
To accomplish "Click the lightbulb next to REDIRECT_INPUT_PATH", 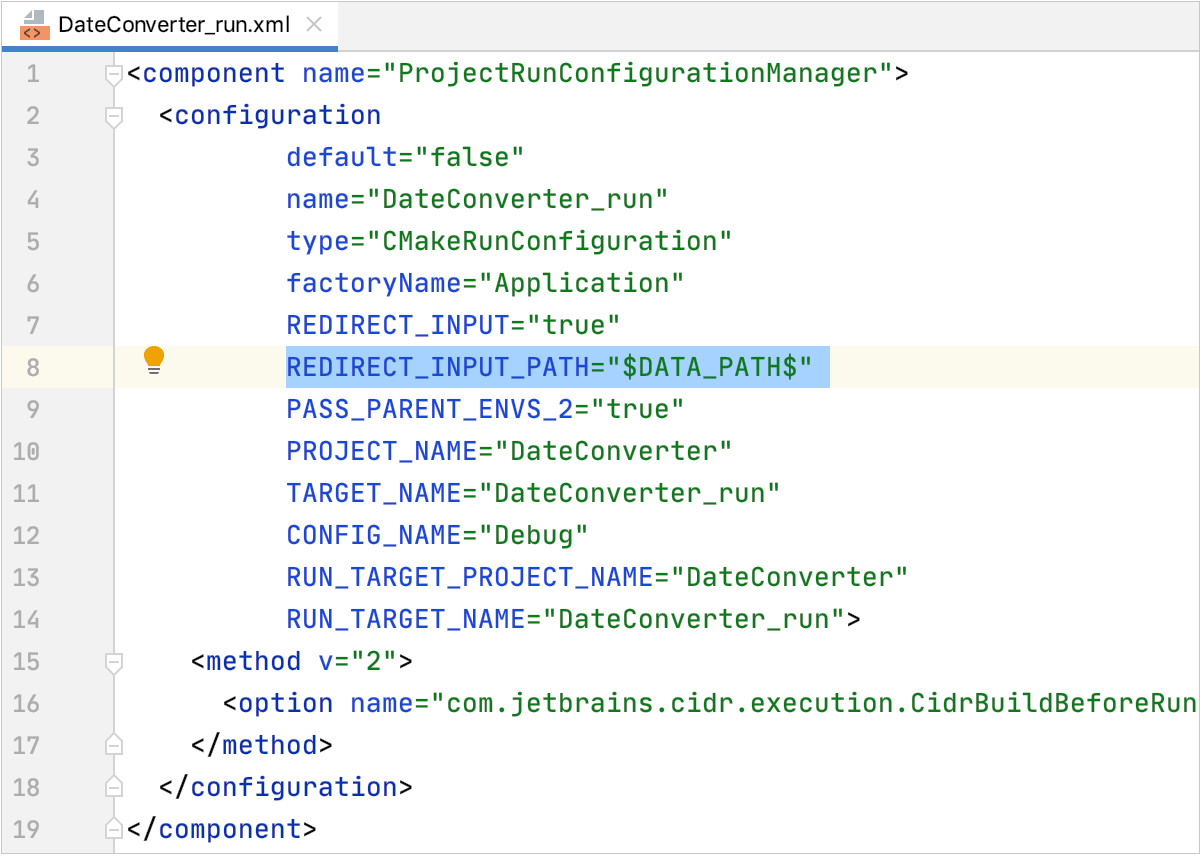I will (x=153, y=360).
